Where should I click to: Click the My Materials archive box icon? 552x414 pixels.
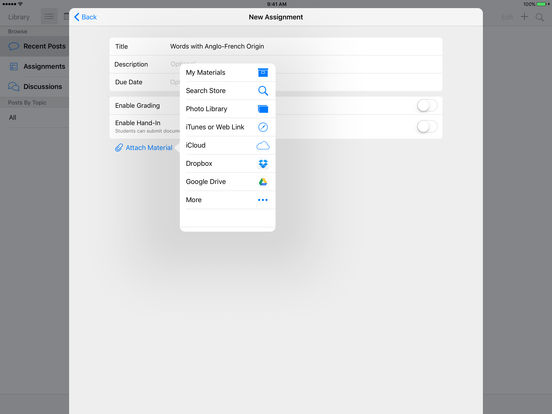click(x=263, y=73)
